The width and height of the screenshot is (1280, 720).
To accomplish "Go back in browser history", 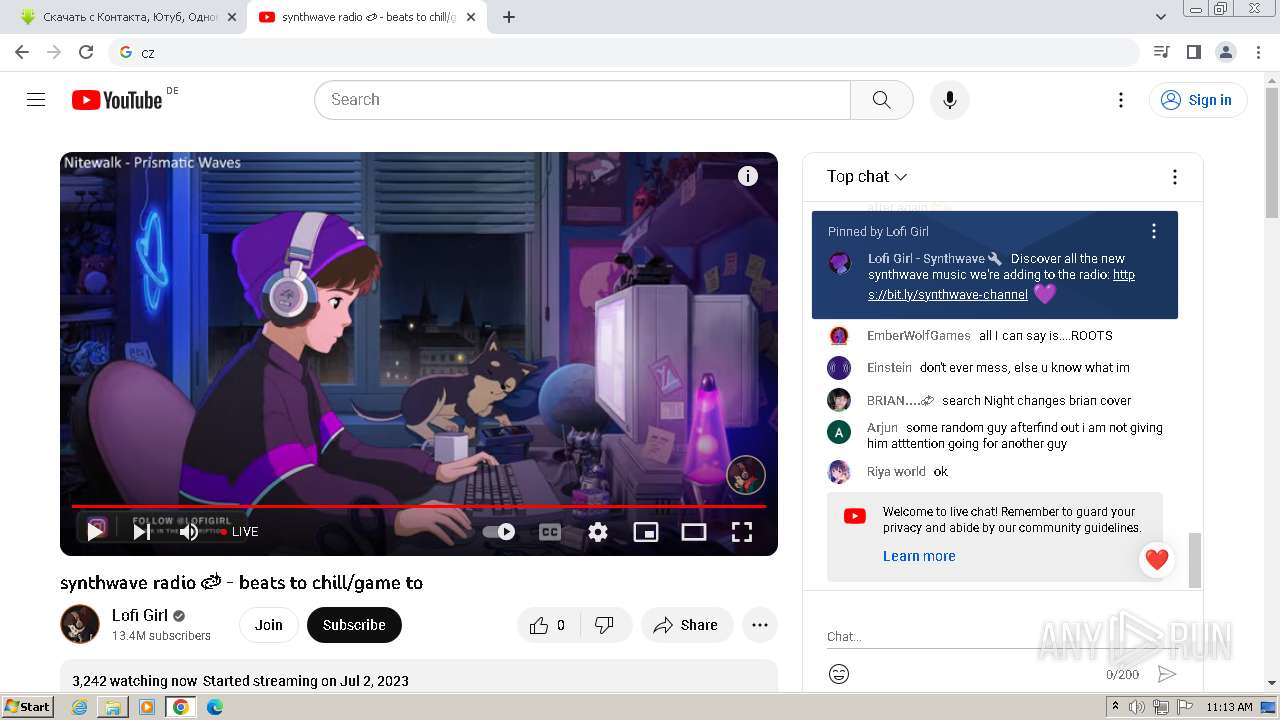I will pos(22,52).
